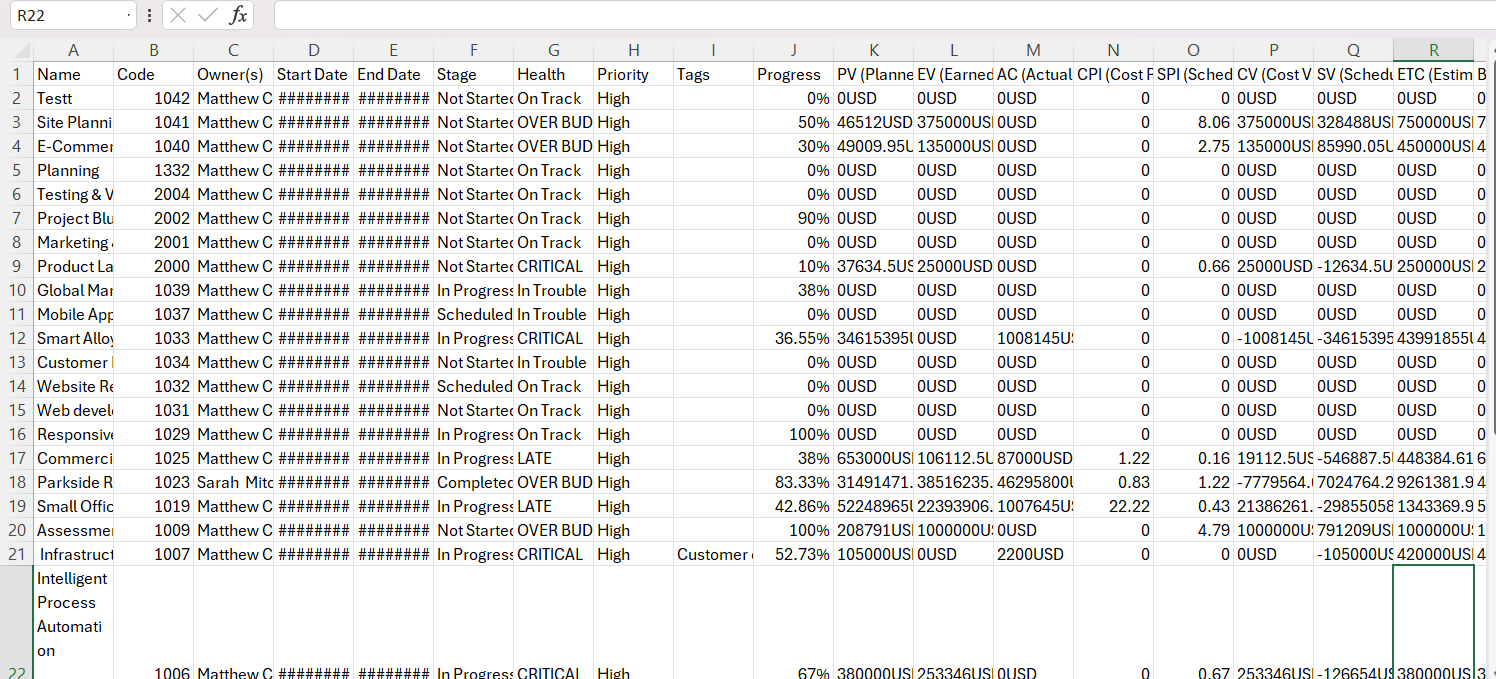Viewport: 1496px width, 679px height.
Task: Click the SPI cell showing 0.43
Action: coord(1193,506)
